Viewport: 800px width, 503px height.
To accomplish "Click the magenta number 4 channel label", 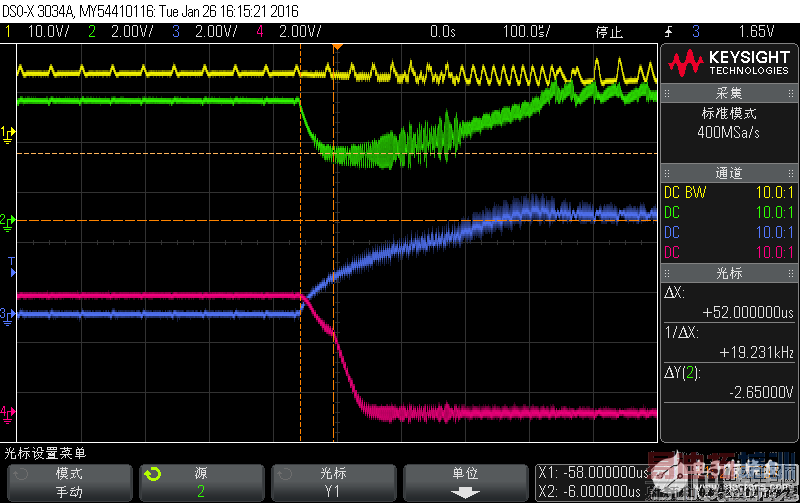I will (260, 32).
